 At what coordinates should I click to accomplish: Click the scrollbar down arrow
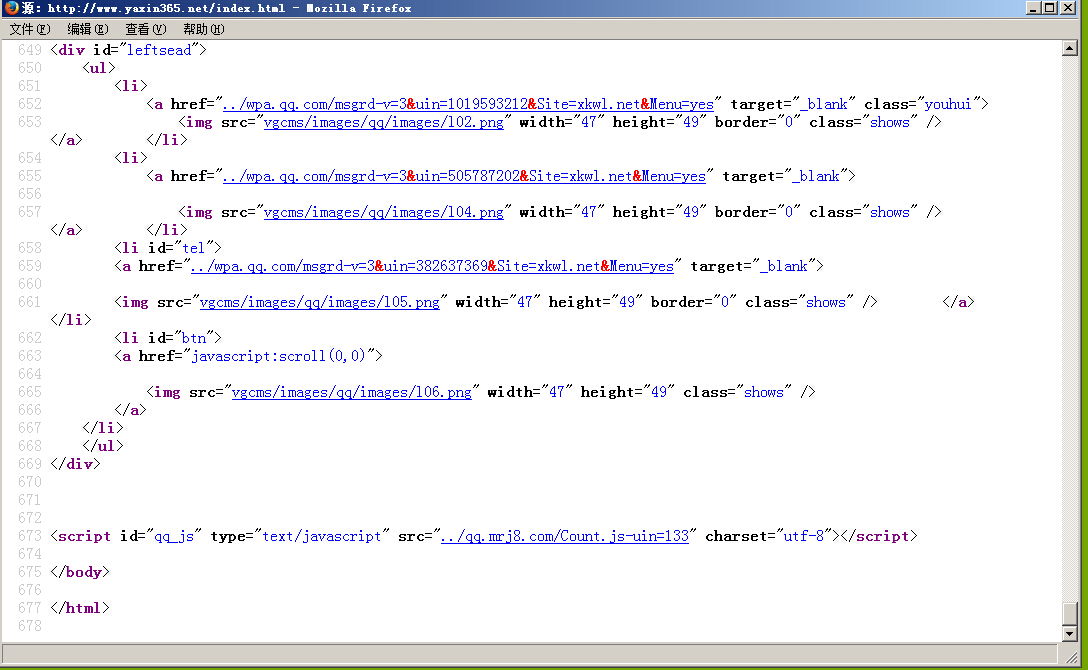[1069, 633]
